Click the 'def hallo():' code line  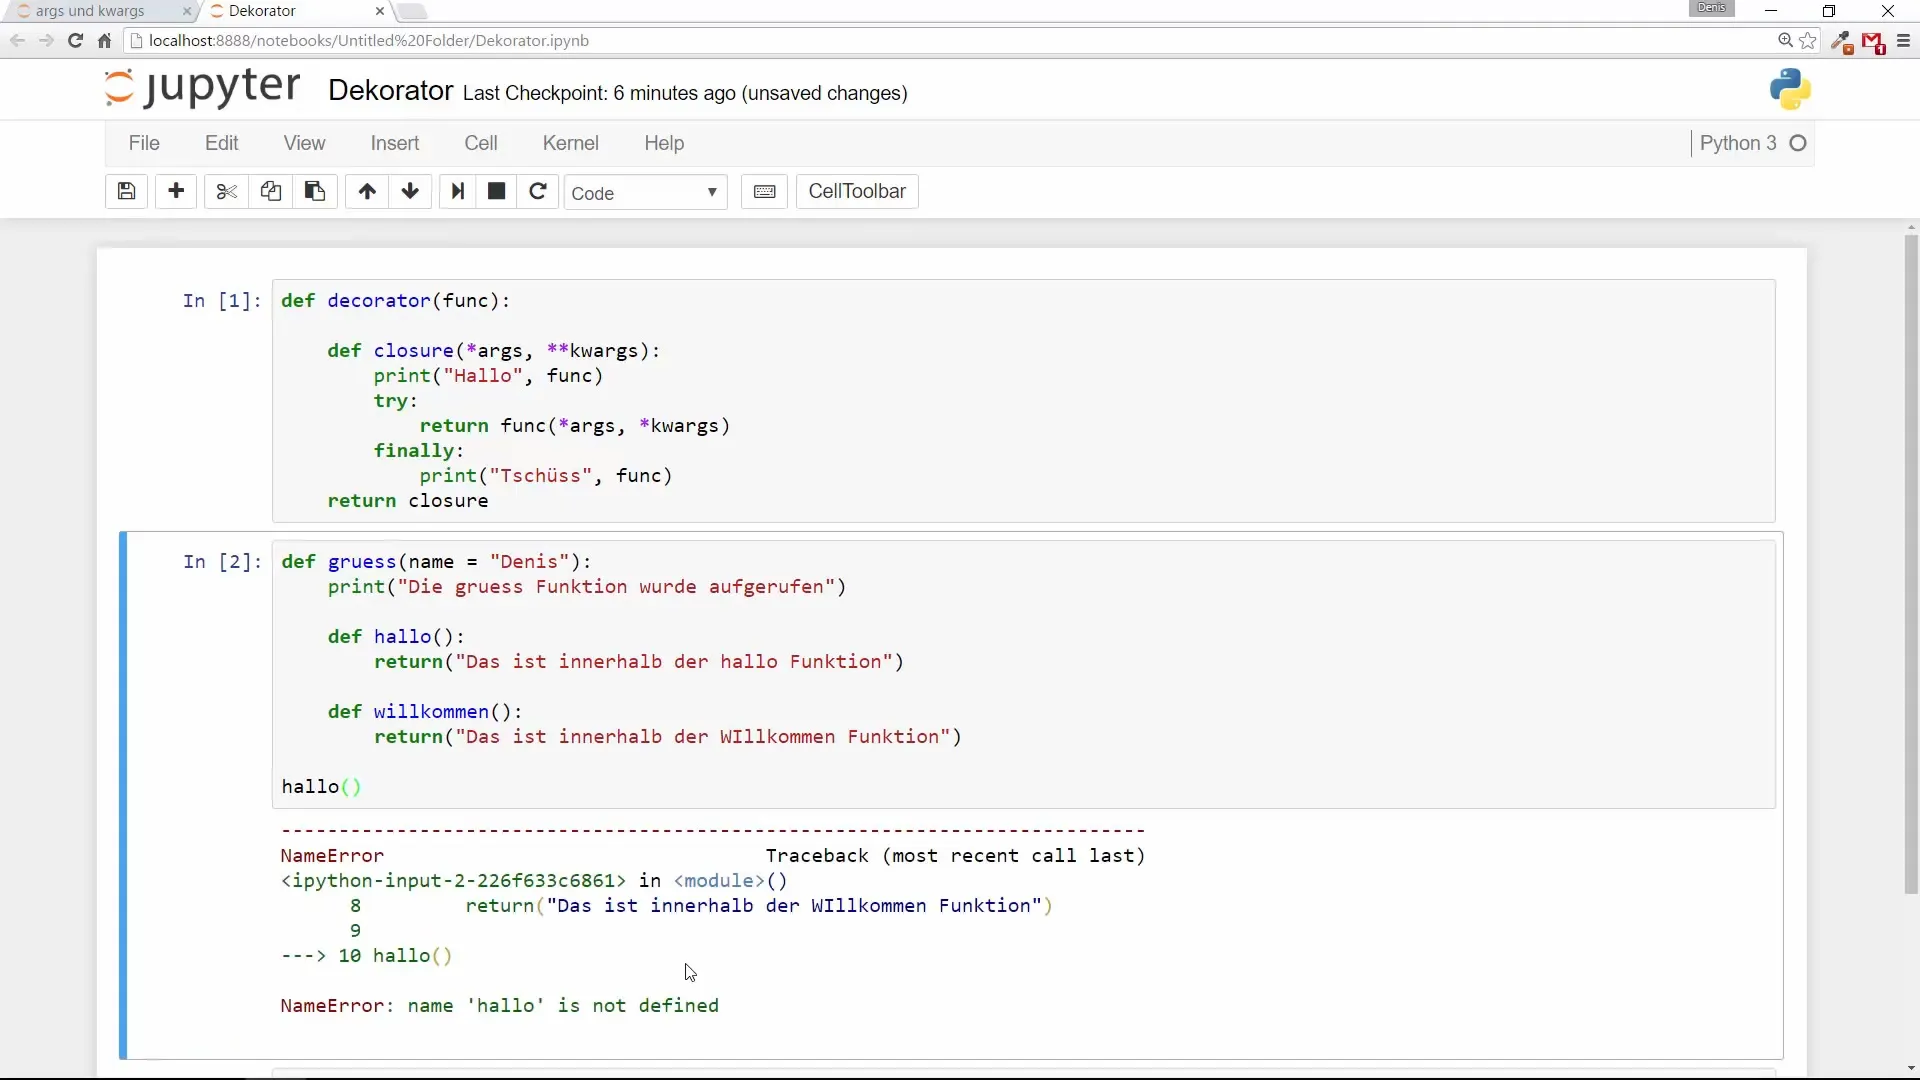(396, 637)
